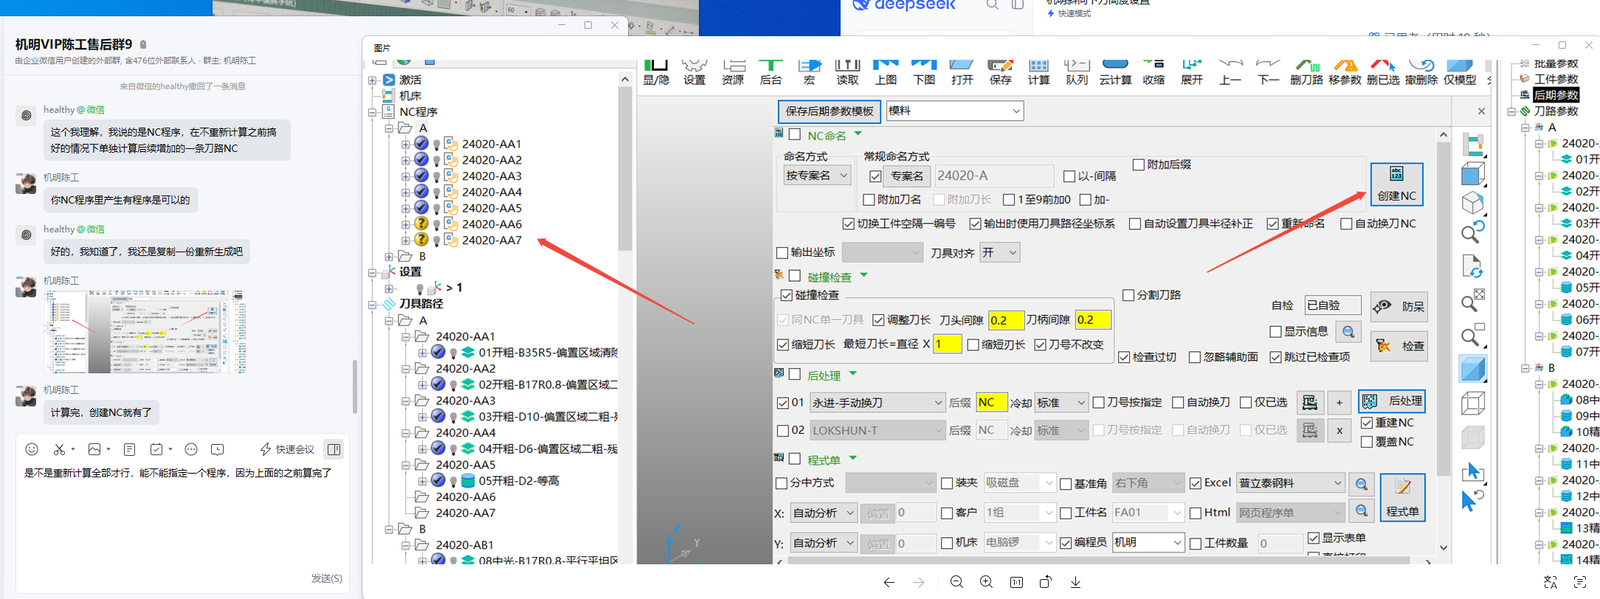Expand the 激活 tree node

click(x=373, y=80)
